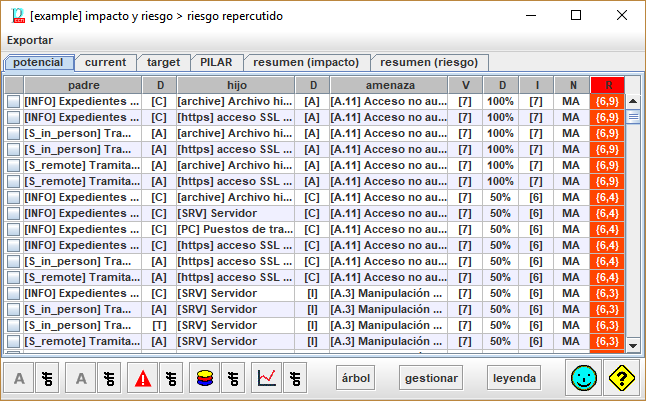Screen dimensions: 646x401
Task: Sort table by the red R column header
Action: click(x=606, y=85)
